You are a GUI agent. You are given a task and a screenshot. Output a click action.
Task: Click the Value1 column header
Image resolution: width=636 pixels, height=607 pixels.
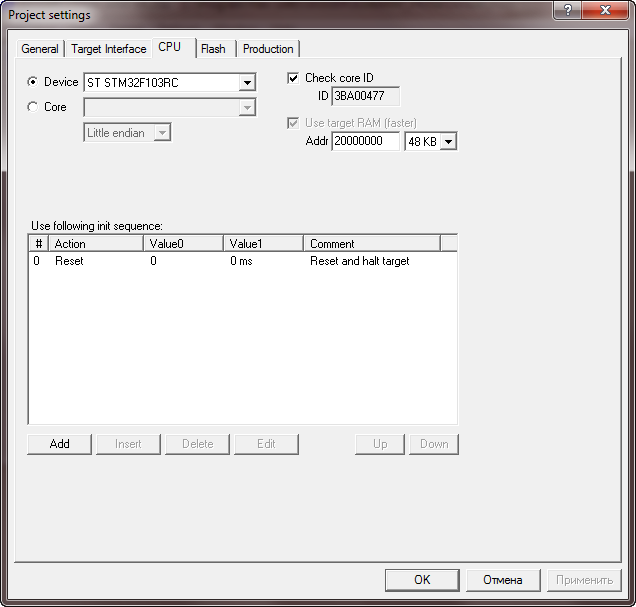(x=263, y=243)
